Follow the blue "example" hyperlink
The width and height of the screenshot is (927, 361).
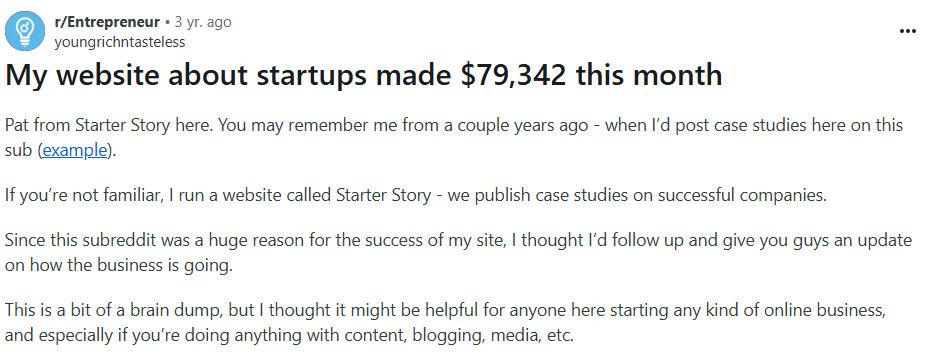pyautogui.click(x=74, y=151)
